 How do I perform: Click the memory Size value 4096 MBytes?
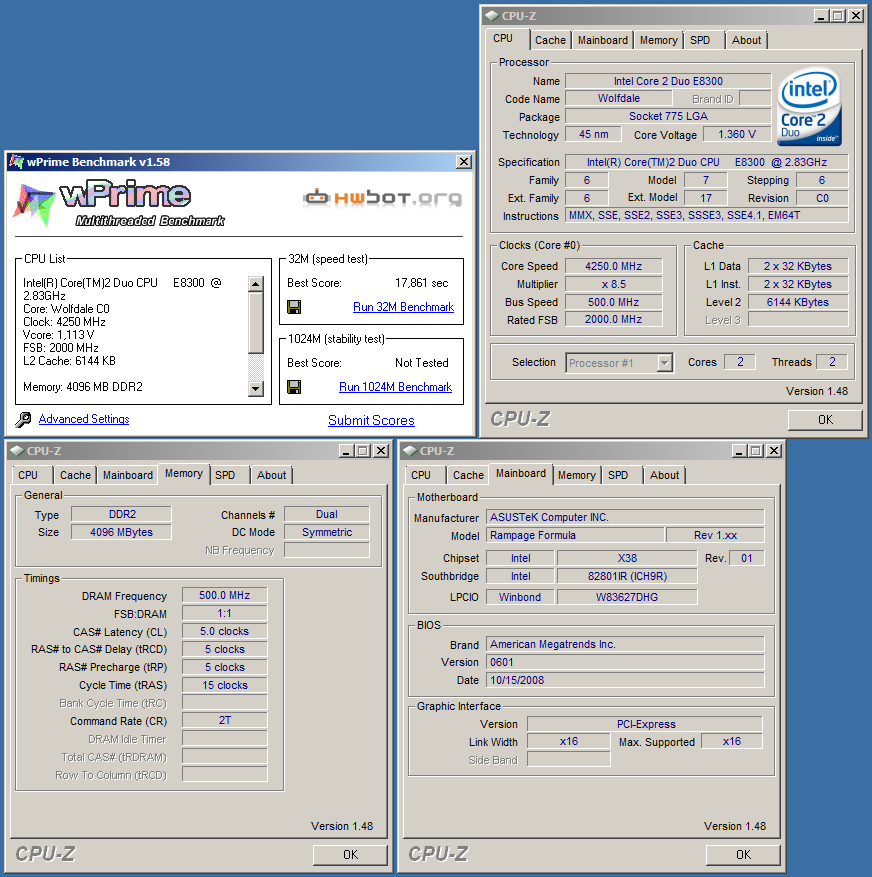click(121, 532)
